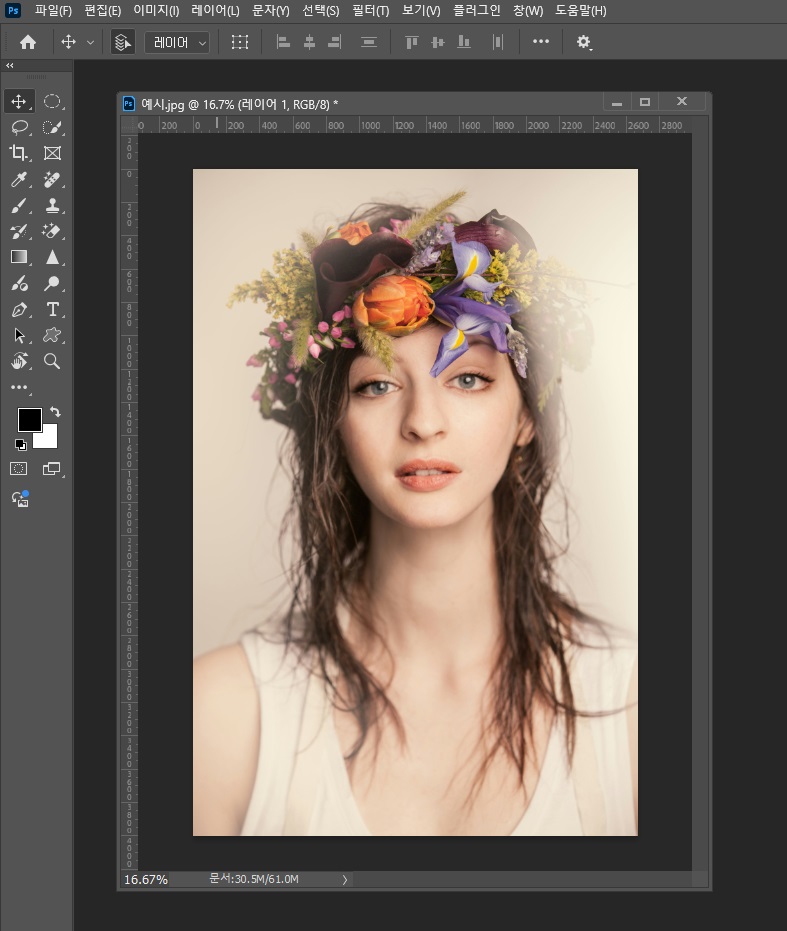Toggle Quick Mask mode
This screenshot has width=787, height=931.
click(x=18, y=468)
